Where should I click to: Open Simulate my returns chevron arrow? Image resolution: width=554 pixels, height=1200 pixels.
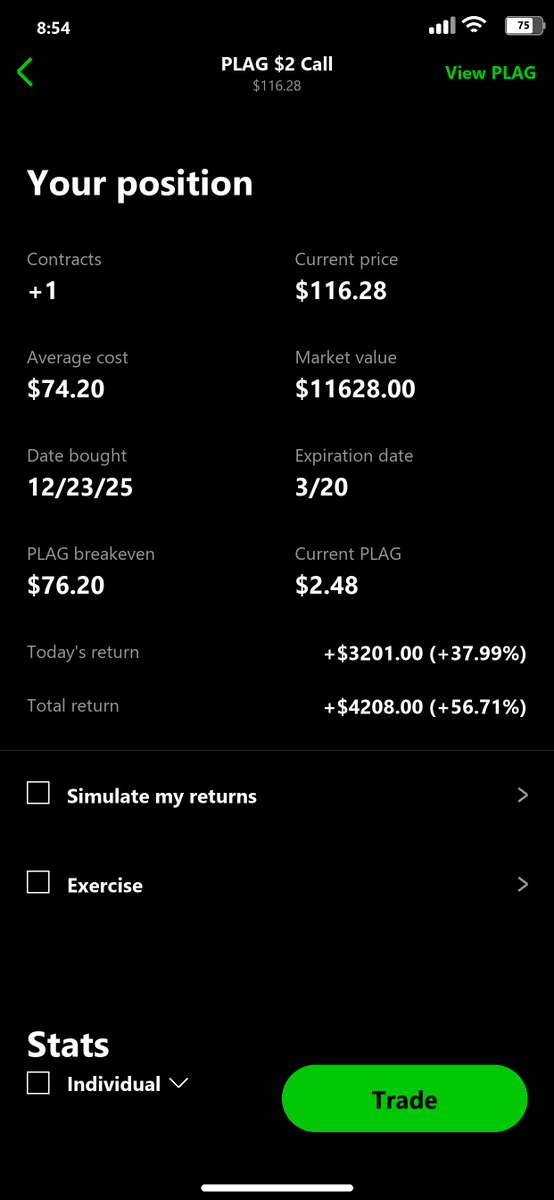coord(522,796)
